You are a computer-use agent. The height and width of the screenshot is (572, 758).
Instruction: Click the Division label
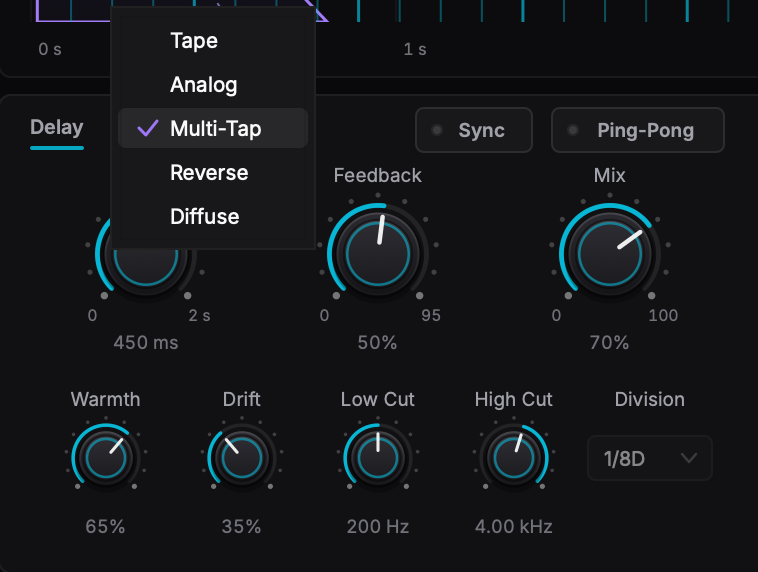(650, 400)
